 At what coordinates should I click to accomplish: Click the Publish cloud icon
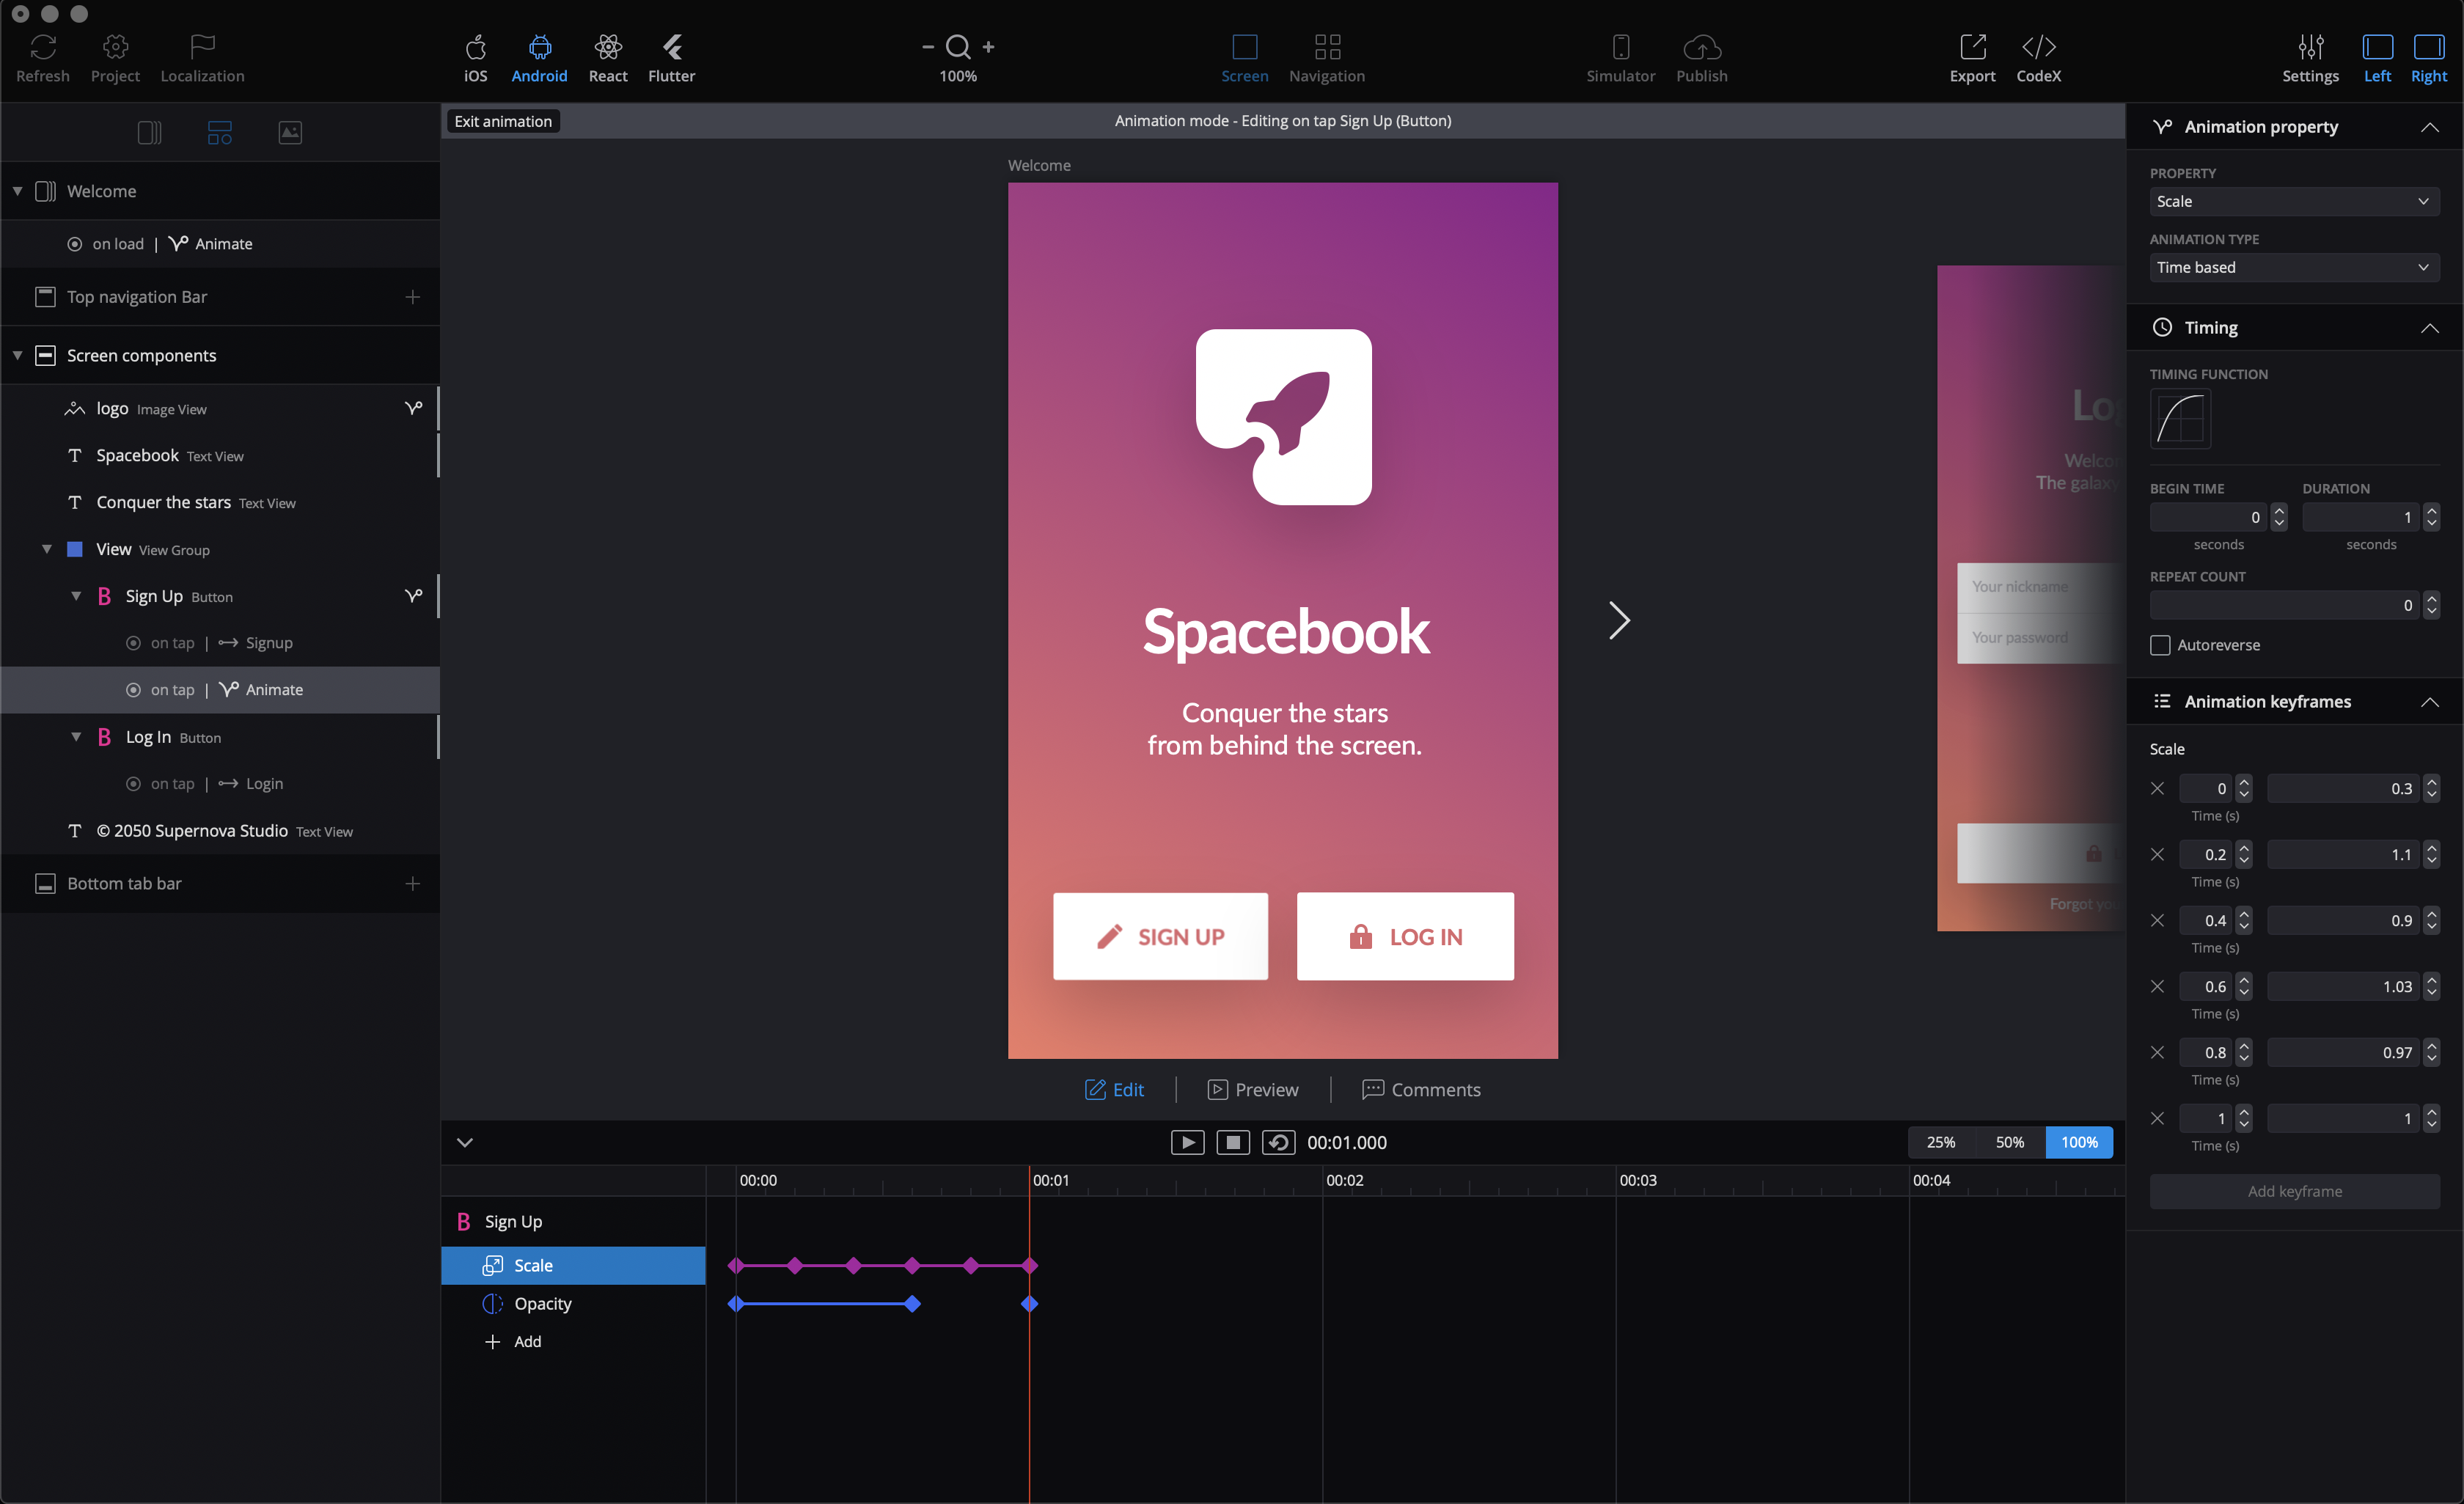pyautogui.click(x=1701, y=47)
